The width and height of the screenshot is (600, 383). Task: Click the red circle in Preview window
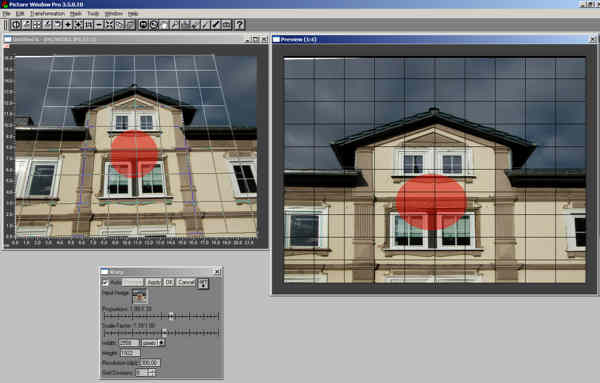click(x=431, y=202)
